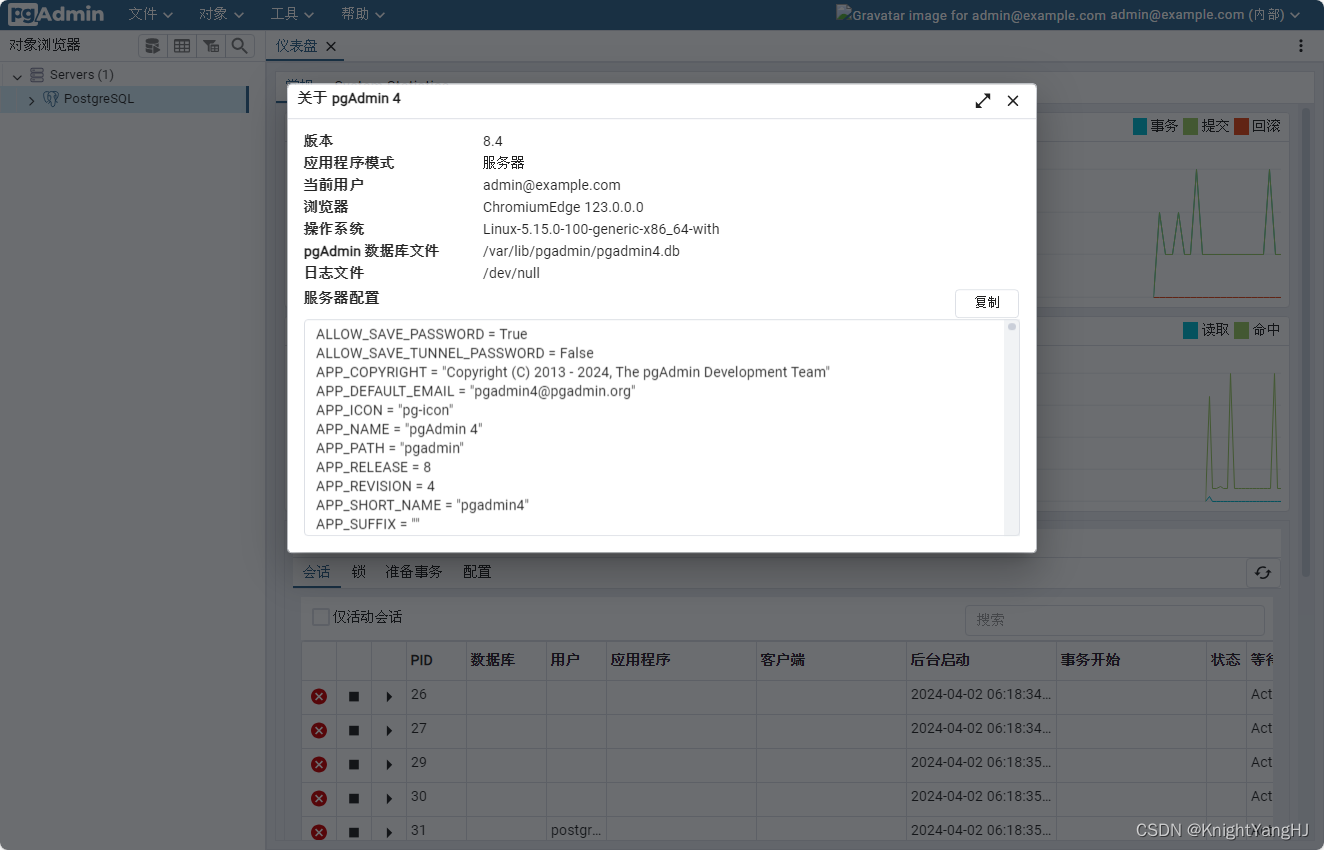The image size is (1324, 850).
Task: Click the ALLOW_SAVE_PASSWORD = True line
Action: [x=421, y=334]
